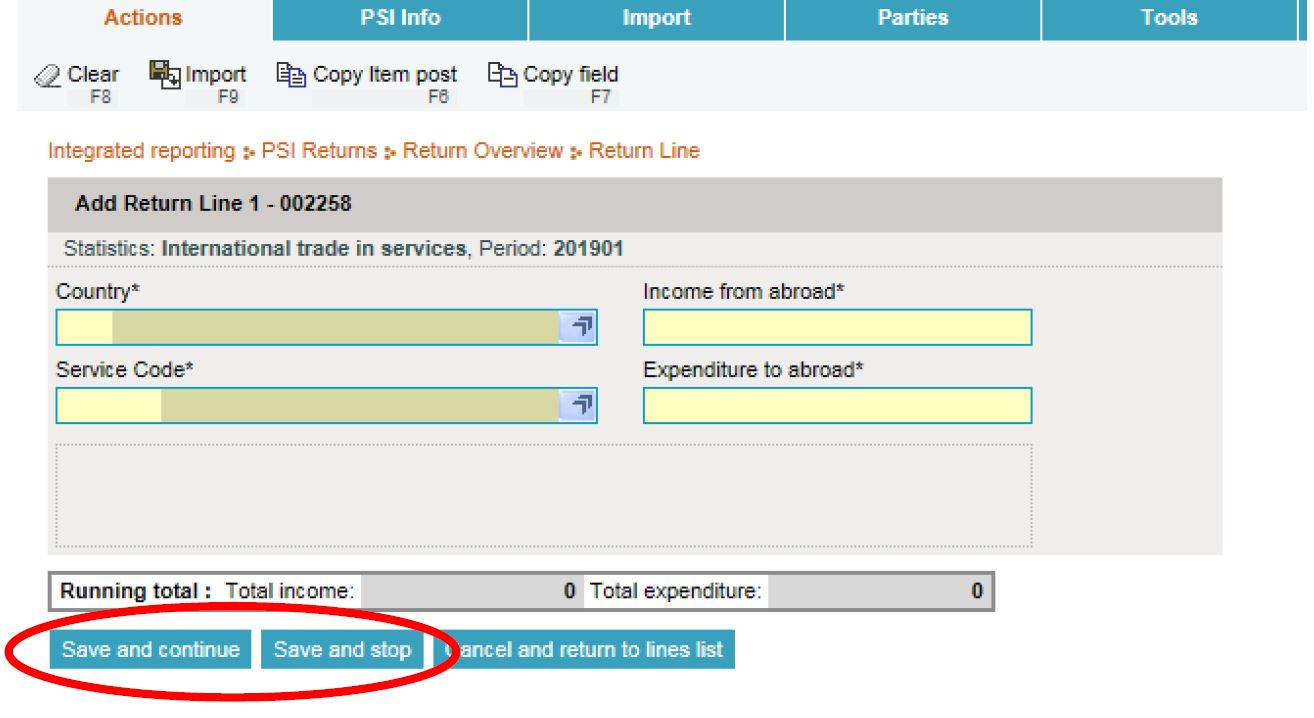Switch to the Actions tab
The height and width of the screenshot is (718, 1314).
click(x=143, y=18)
